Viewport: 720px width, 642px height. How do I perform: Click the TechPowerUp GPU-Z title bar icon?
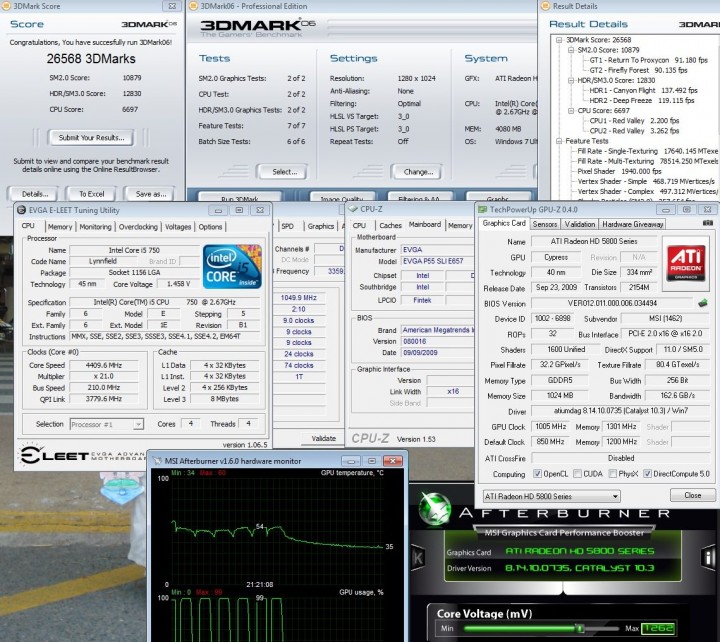[x=483, y=209]
